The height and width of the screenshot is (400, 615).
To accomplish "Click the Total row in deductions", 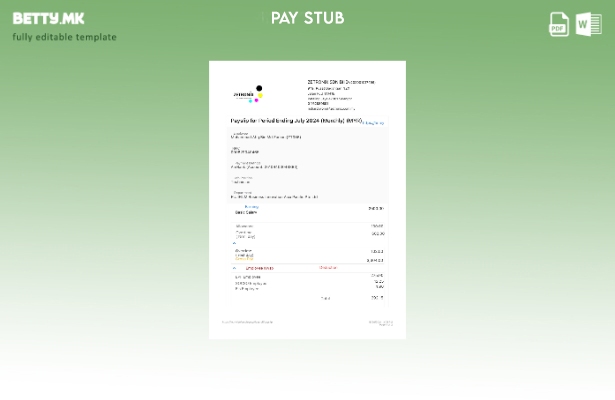I will pyautogui.click(x=325, y=298).
